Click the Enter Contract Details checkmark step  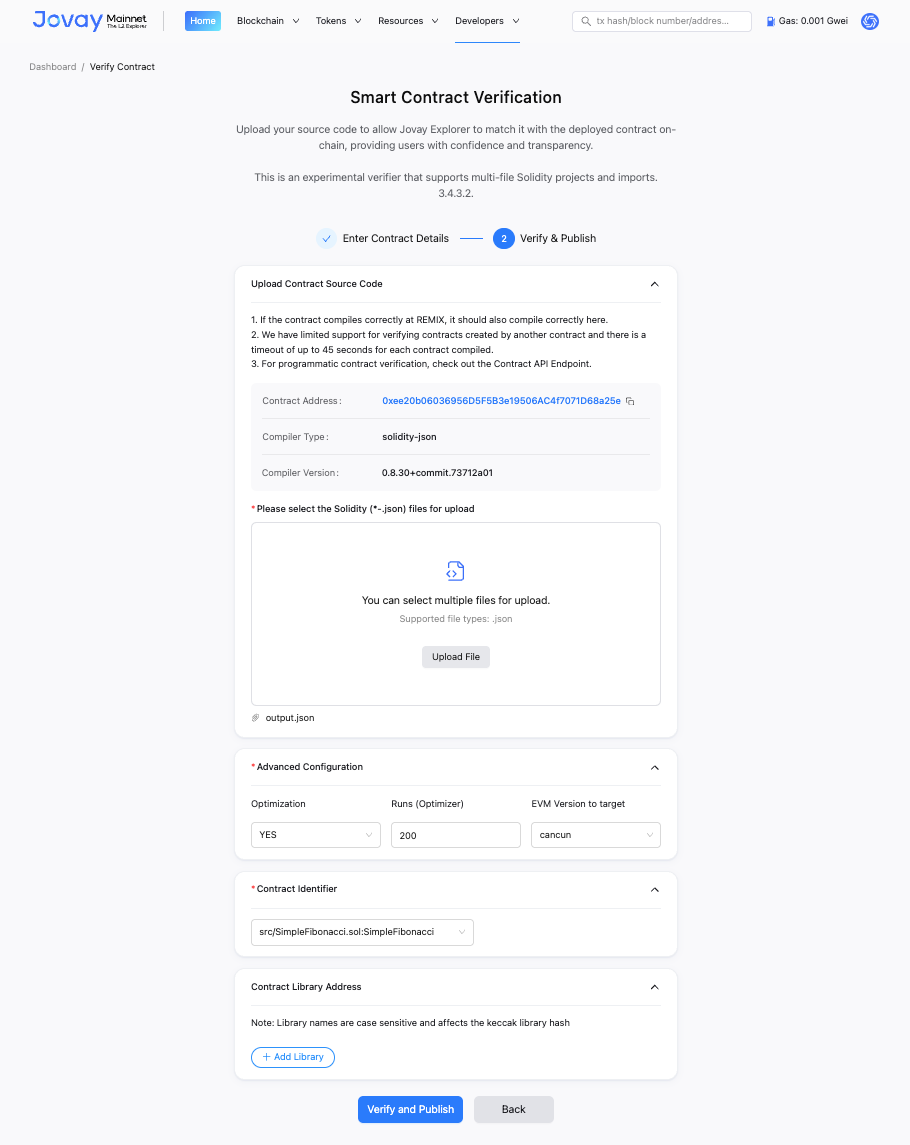point(326,238)
